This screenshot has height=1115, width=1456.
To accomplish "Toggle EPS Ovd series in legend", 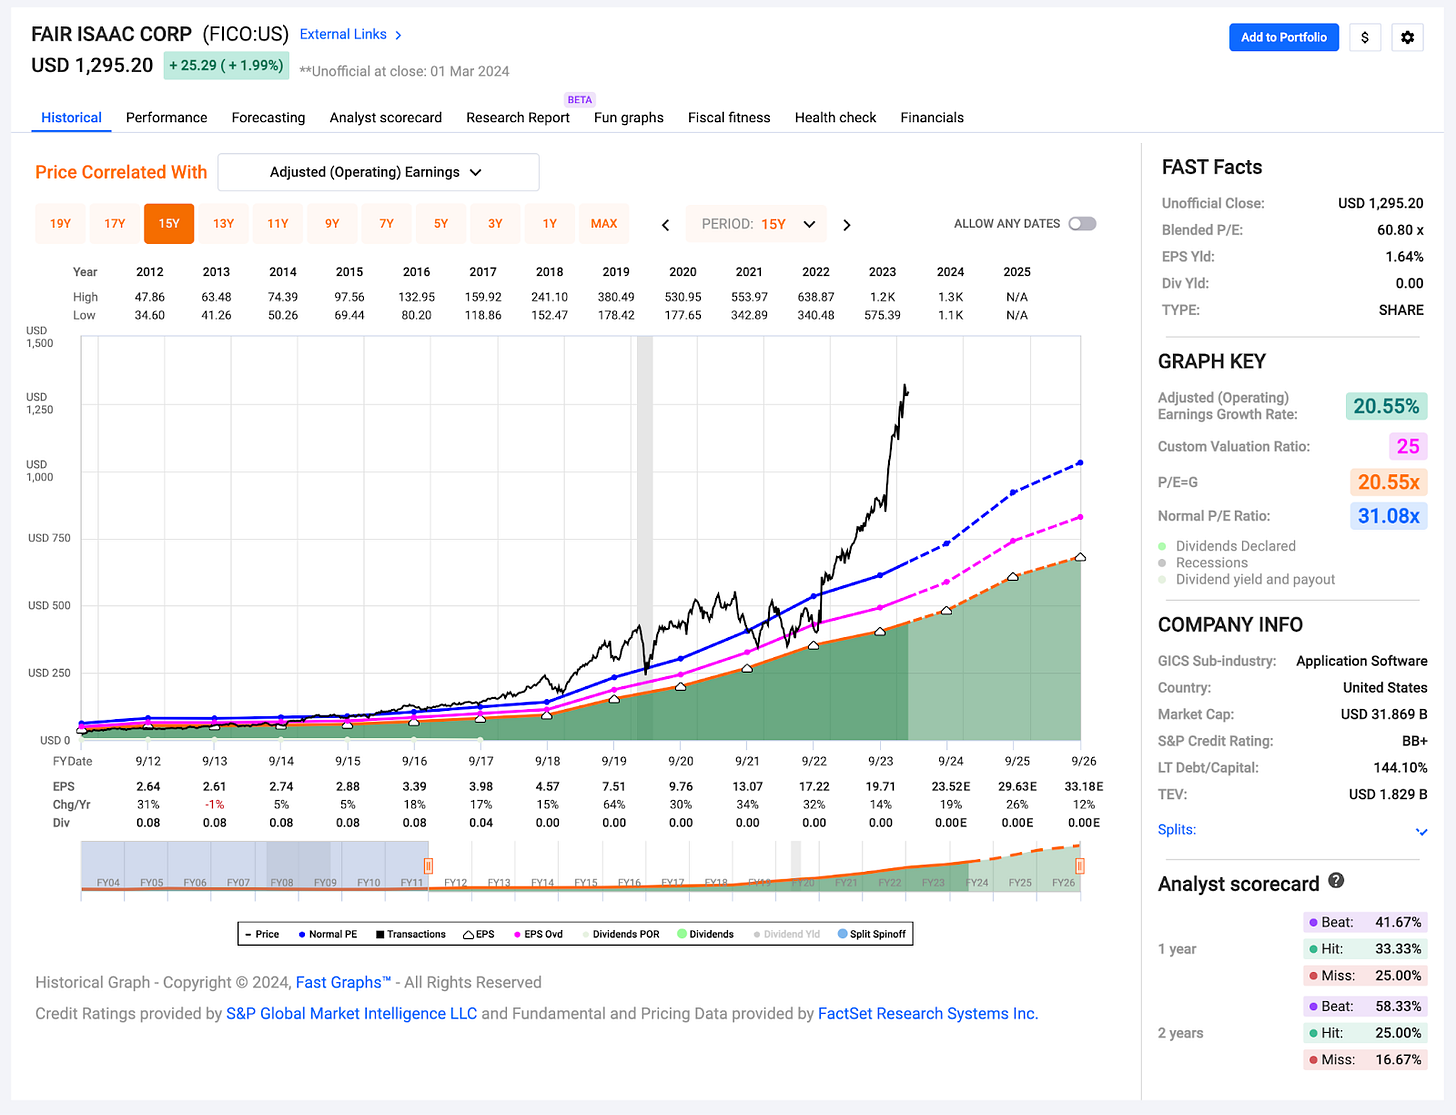I will 538,934.
